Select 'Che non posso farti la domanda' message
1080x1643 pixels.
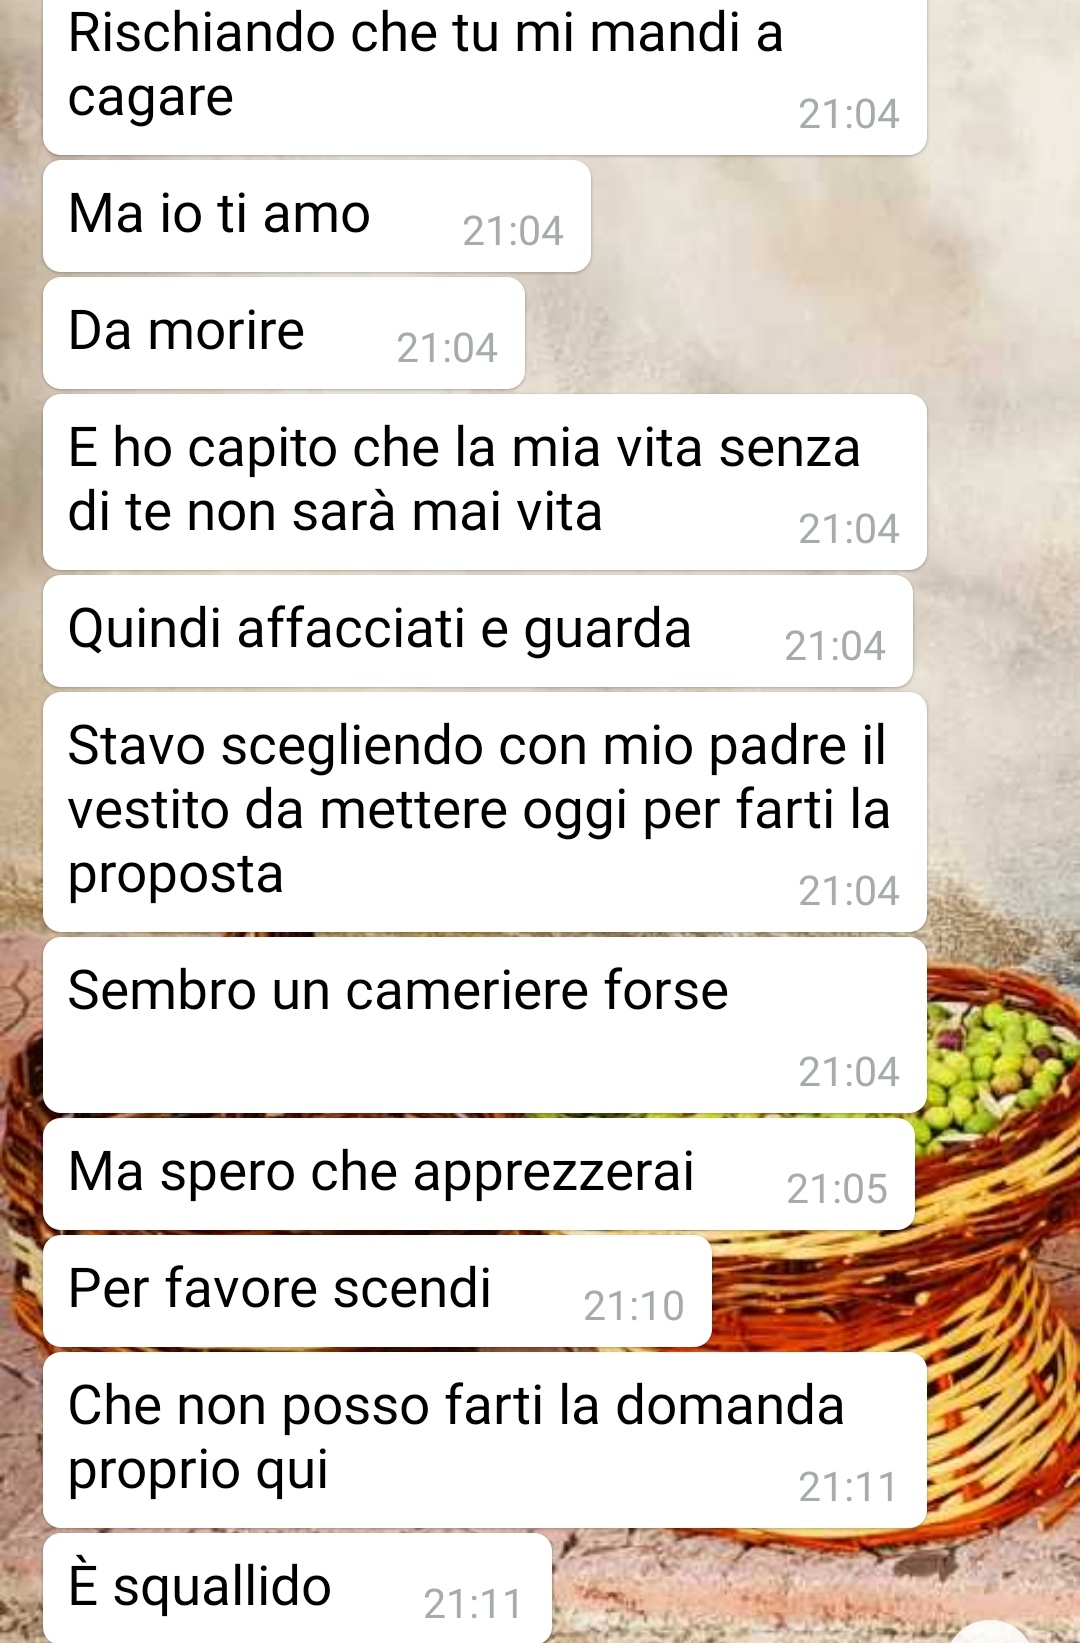coord(485,1440)
